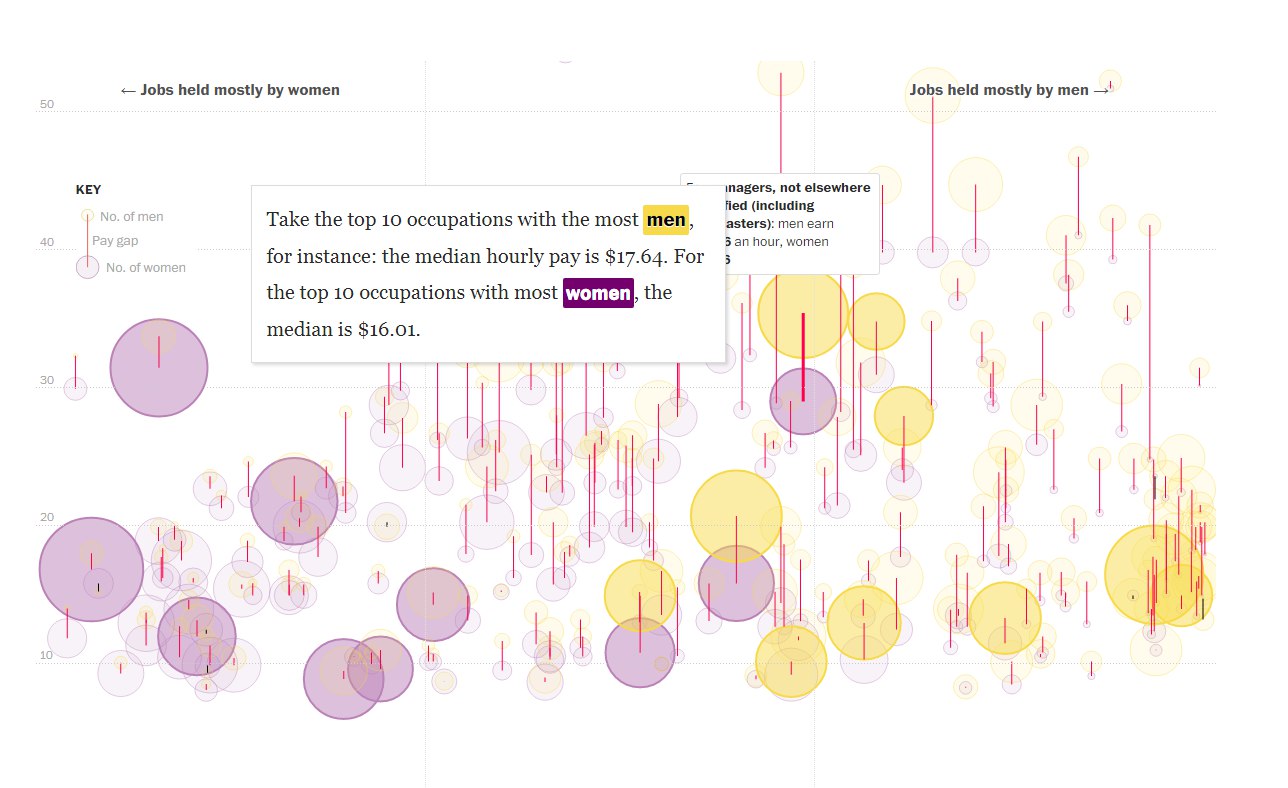Viewport: 1288px width, 788px height.
Task: Select large yellow bubble resting on 10 gridline
Action: pos(791,661)
